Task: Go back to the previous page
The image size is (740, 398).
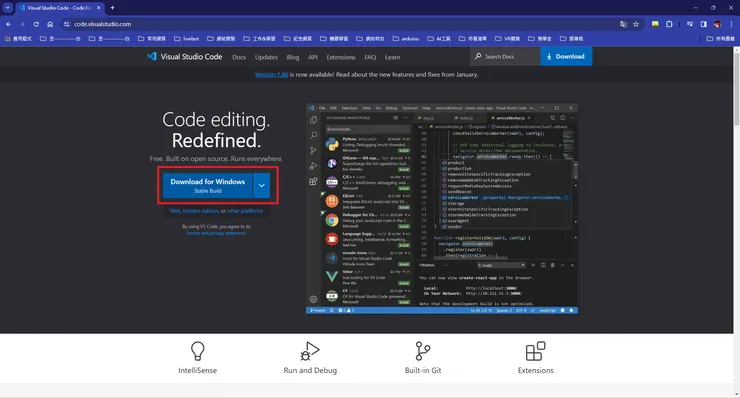Action: pyautogui.click(x=8, y=24)
